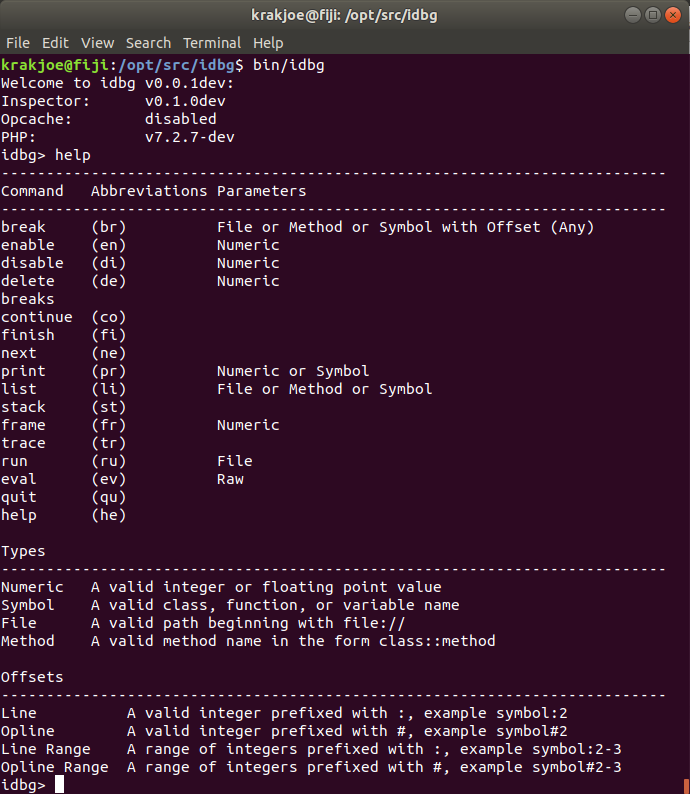The height and width of the screenshot is (794, 690).
Task: Click the 'bin/idbg' command text
Action: 289,65
